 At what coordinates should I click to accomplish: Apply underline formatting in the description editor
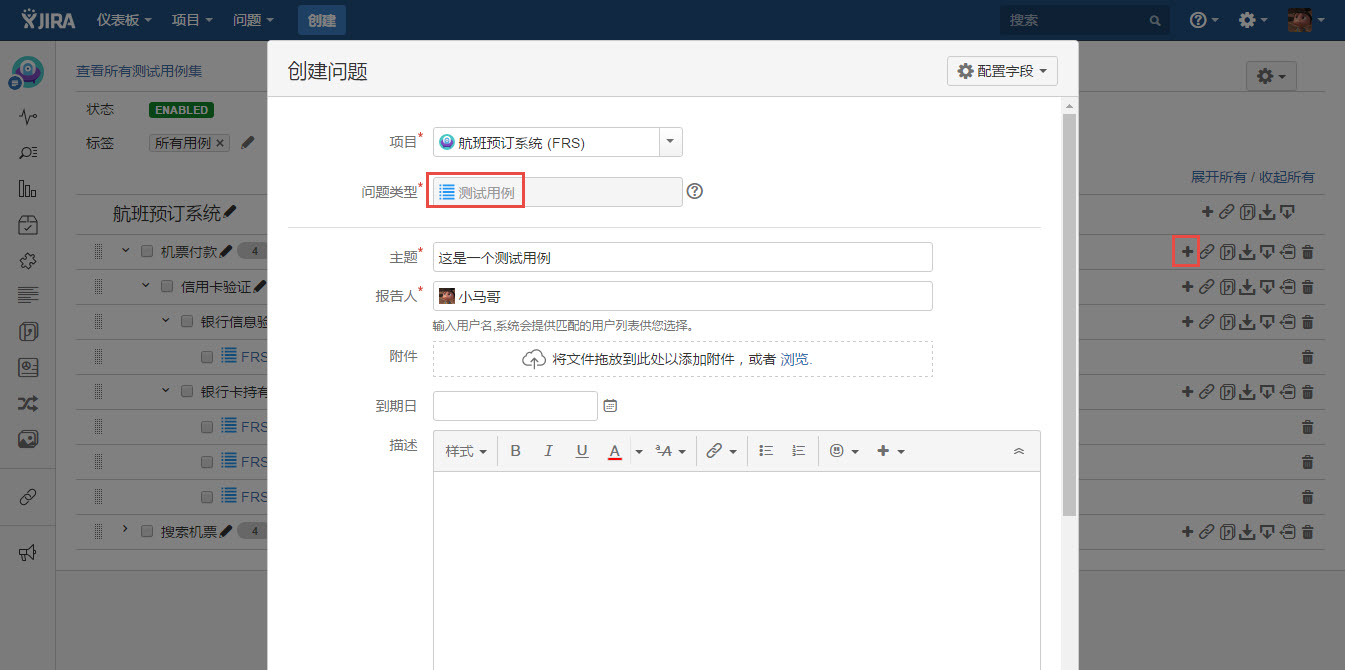point(582,451)
